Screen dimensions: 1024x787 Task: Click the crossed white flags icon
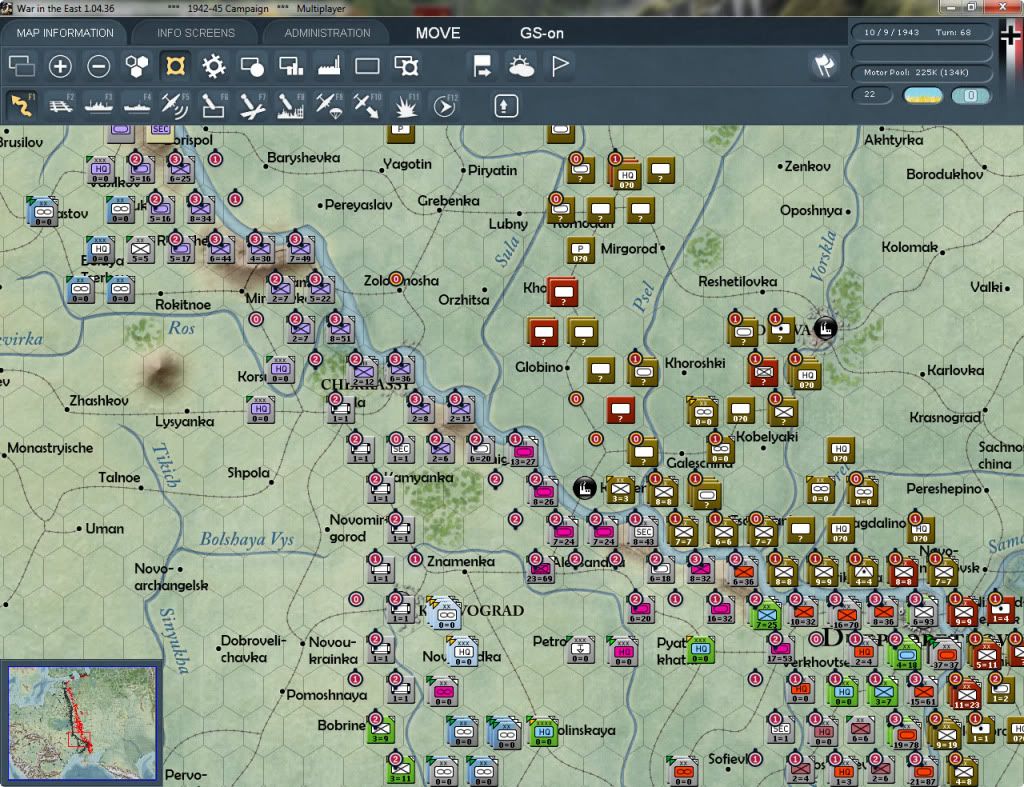tap(824, 65)
